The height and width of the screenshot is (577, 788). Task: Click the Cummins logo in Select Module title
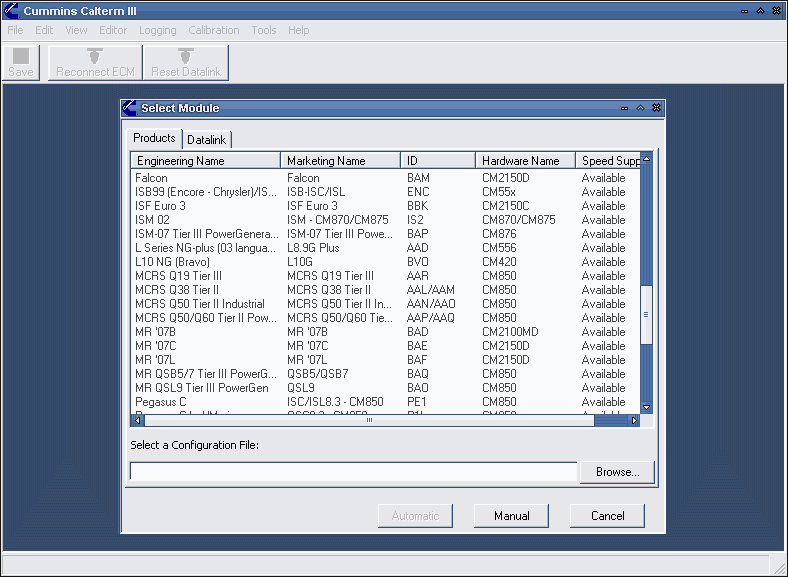pyautogui.click(x=130, y=108)
